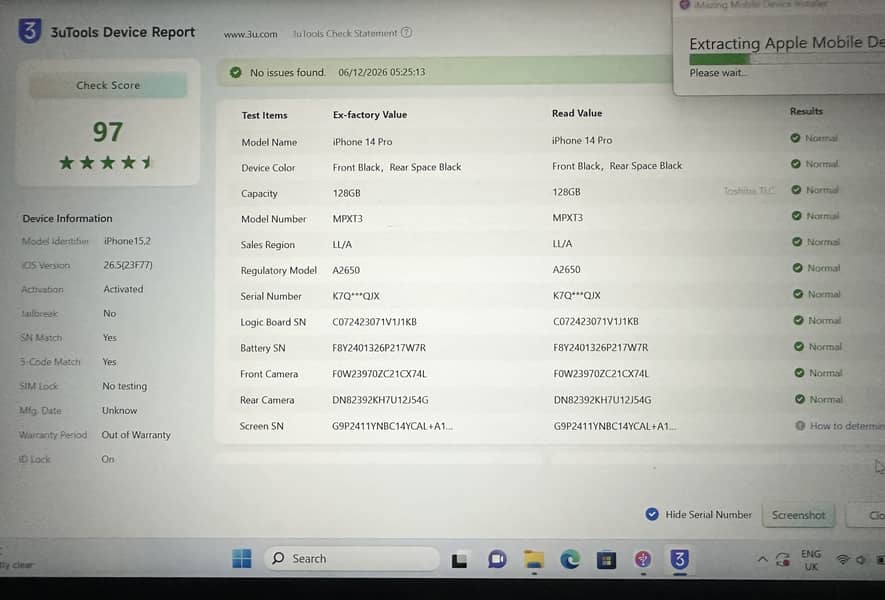Viewport: 885px width, 600px height.
Task: Click the iOS version value 26.5(23F77)
Action: (128, 265)
